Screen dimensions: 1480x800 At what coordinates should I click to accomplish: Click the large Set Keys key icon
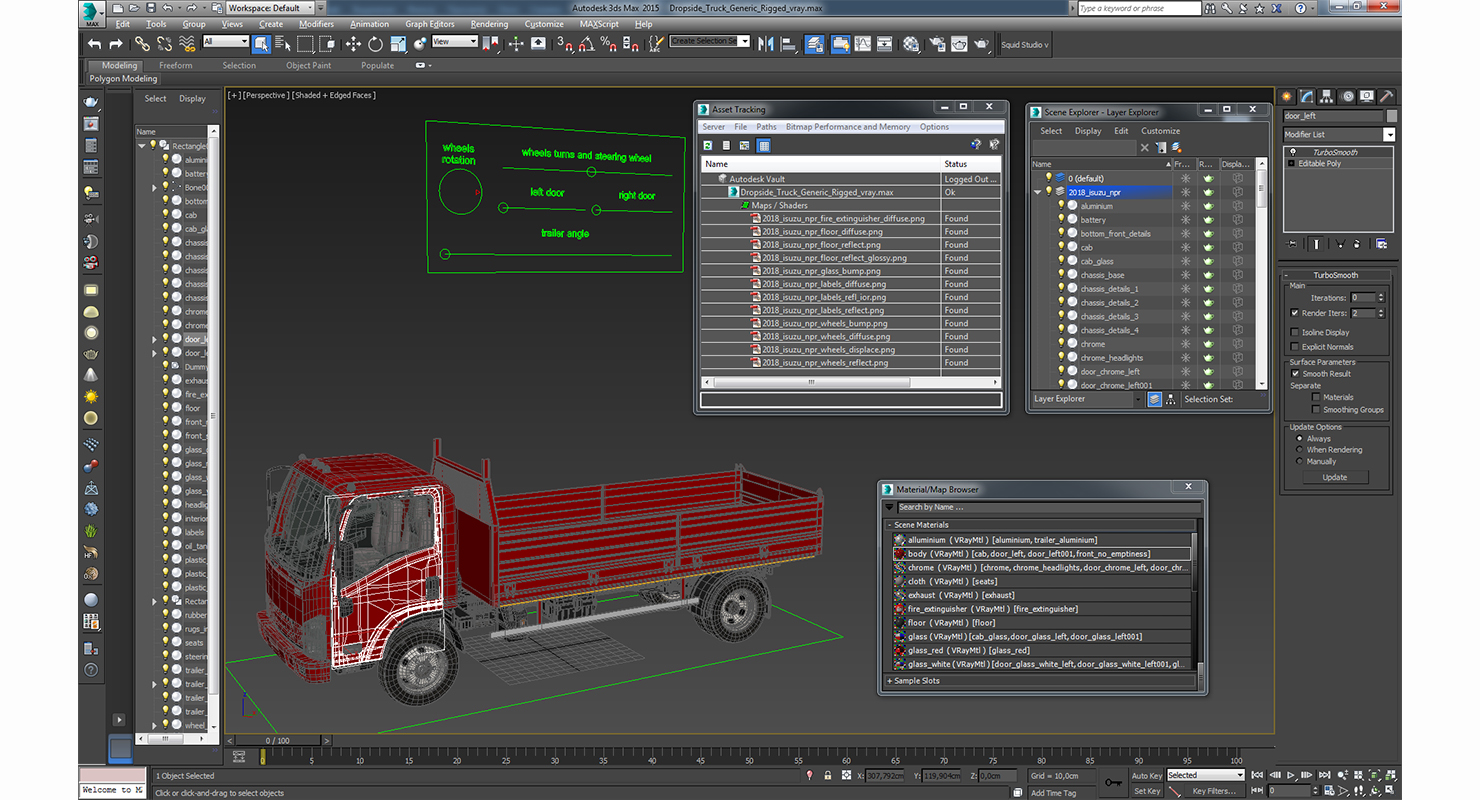(x=1114, y=782)
